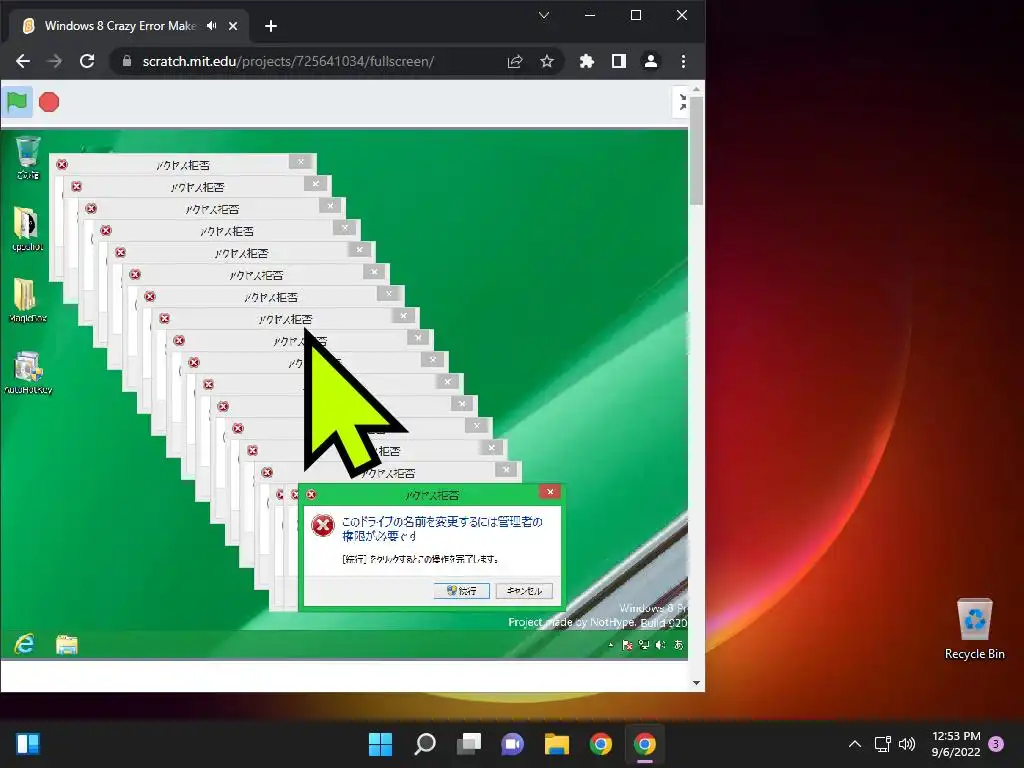Show hidden icons in the simulated tray
The image size is (1024, 768).
[611, 645]
